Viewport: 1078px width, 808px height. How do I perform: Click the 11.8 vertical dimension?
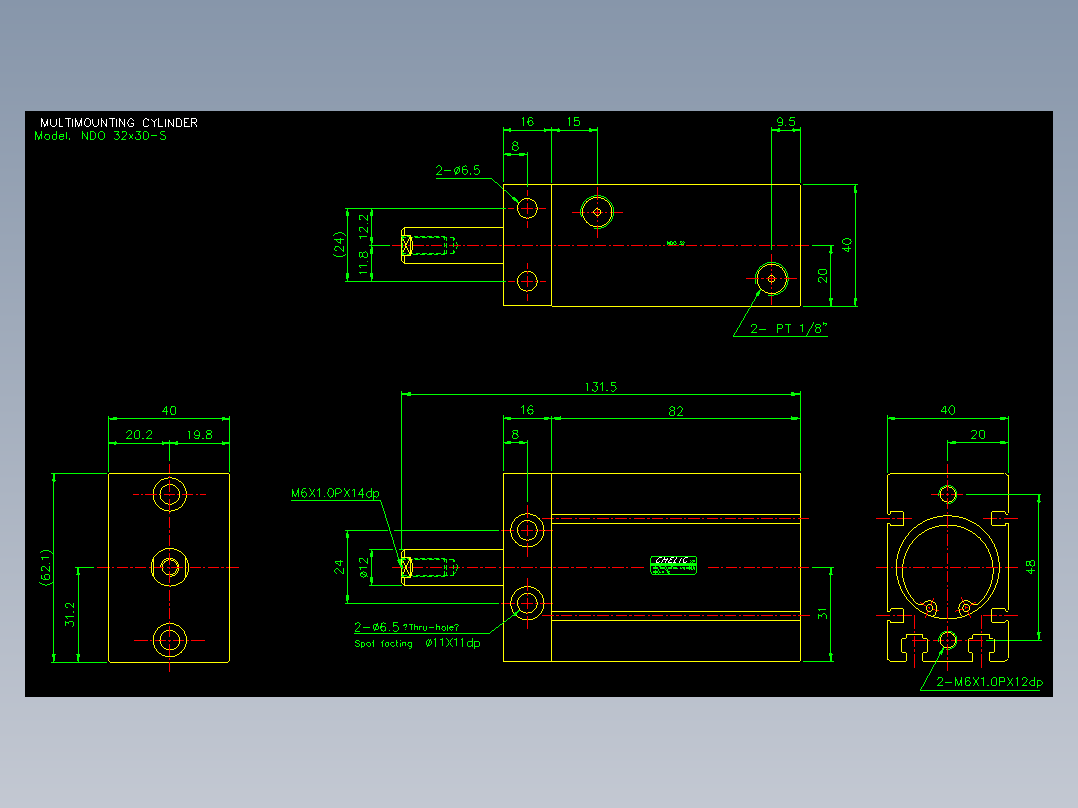click(364, 263)
